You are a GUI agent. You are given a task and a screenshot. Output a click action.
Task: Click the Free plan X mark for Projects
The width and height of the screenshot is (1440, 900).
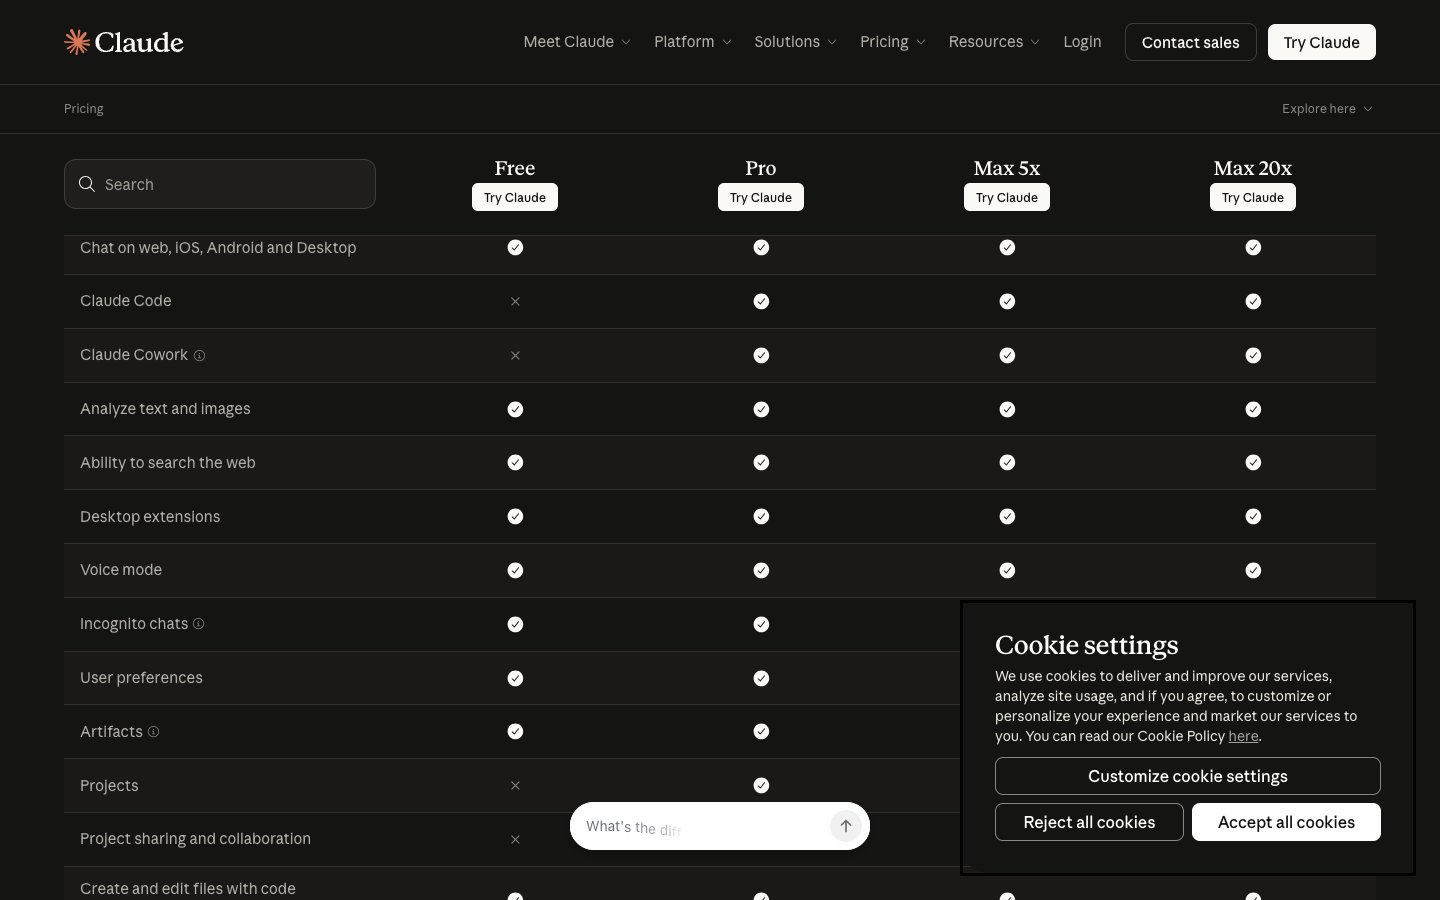pos(515,786)
